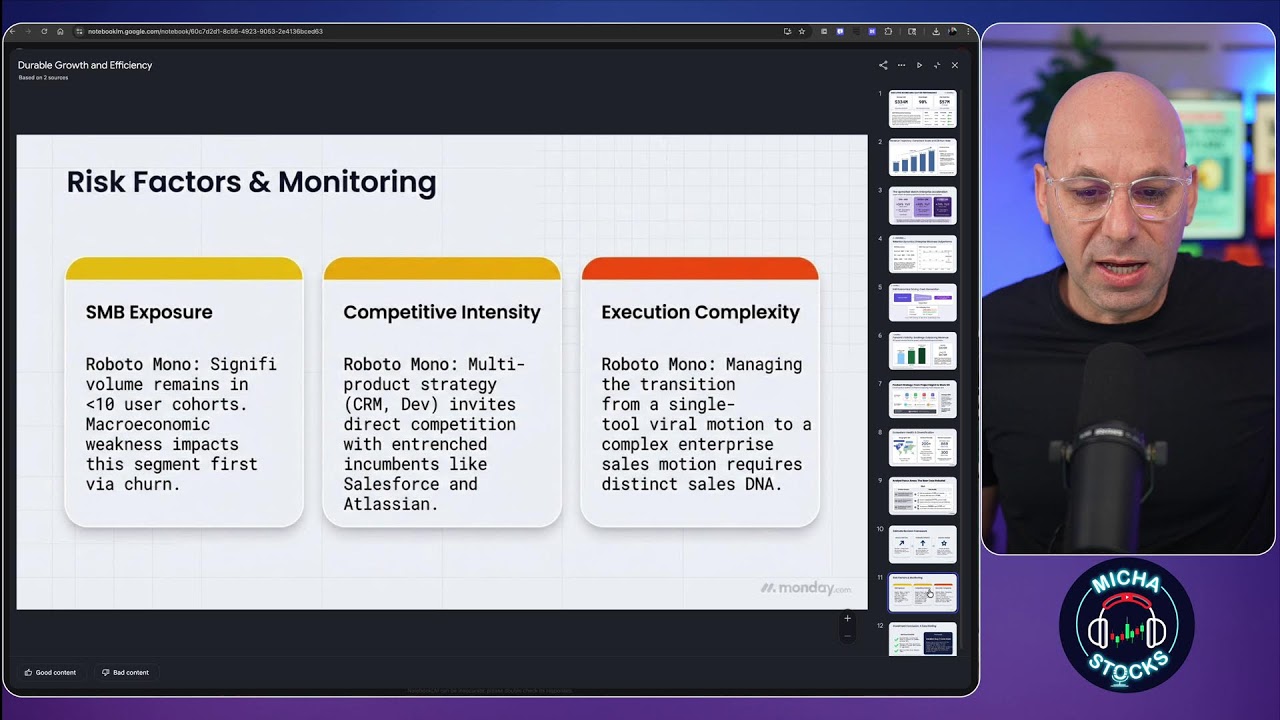Click the SMB Exposure card heading
The image size is (1280, 720).
(x=149, y=312)
